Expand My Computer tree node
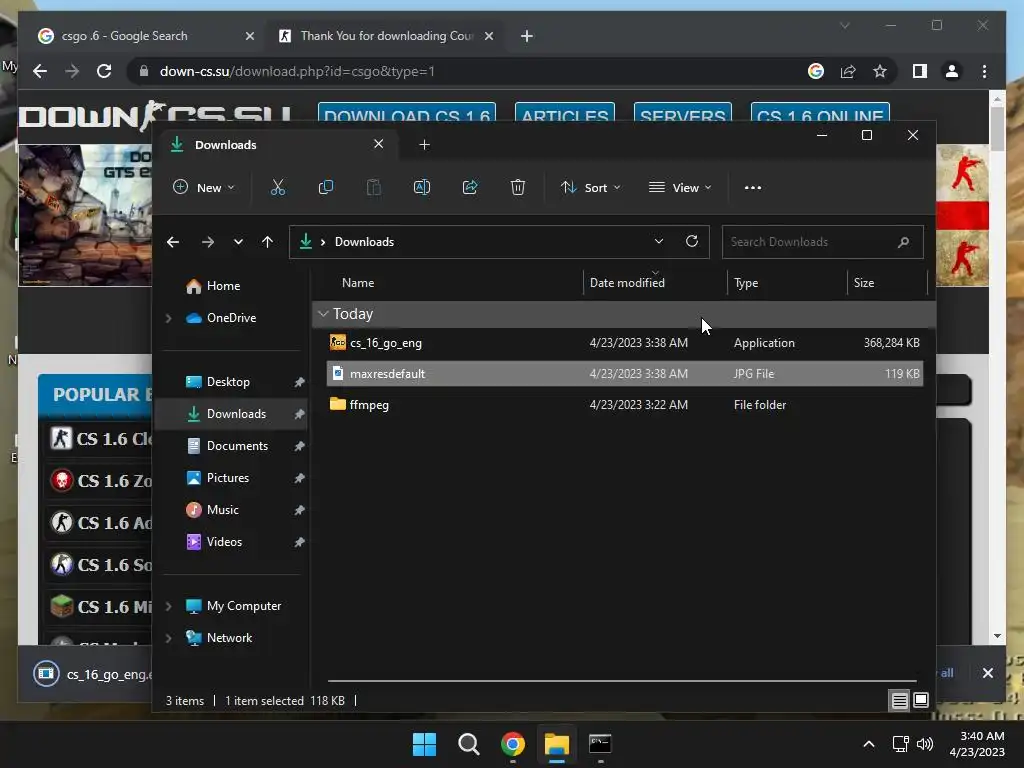 tap(168, 606)
